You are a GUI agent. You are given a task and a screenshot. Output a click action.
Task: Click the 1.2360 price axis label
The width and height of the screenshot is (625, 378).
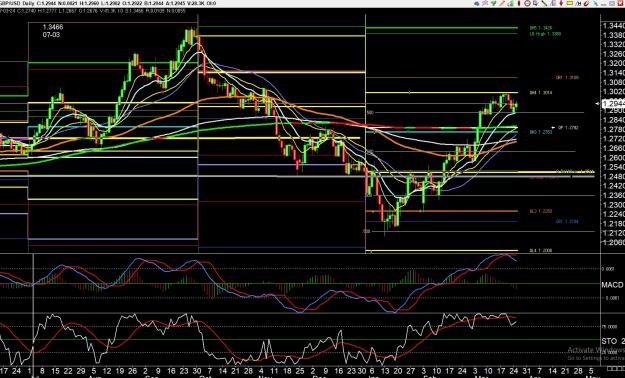pos(613,195)
